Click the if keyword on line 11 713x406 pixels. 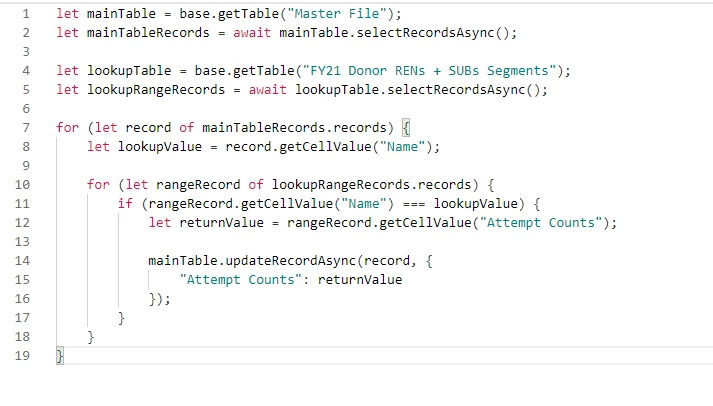125,204
